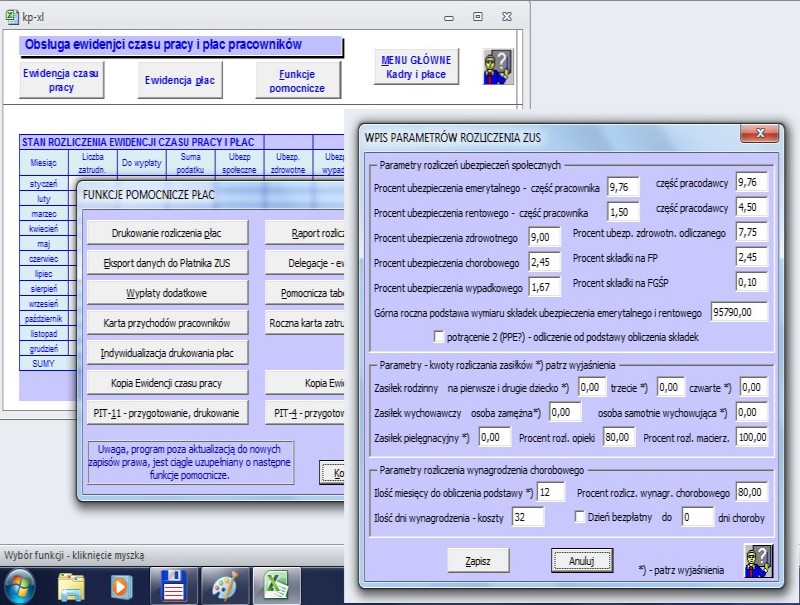Click Eksport danych do Płatnika ZUS
This screenshot has width=800, height=605.
click(x=167, y=262)
